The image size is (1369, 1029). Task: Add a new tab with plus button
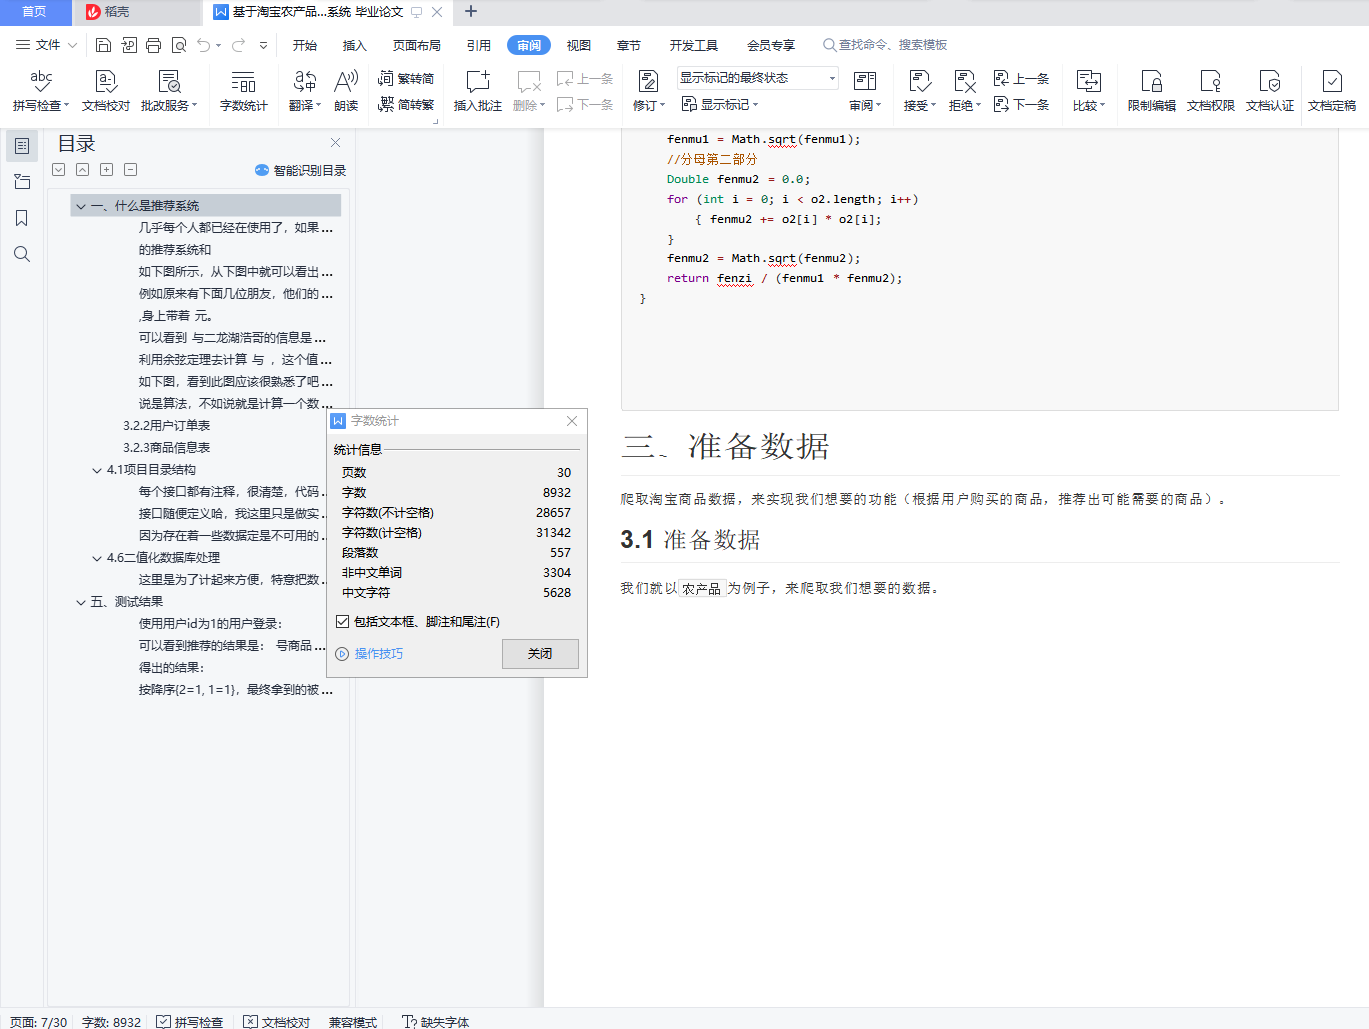pos(471,12)
